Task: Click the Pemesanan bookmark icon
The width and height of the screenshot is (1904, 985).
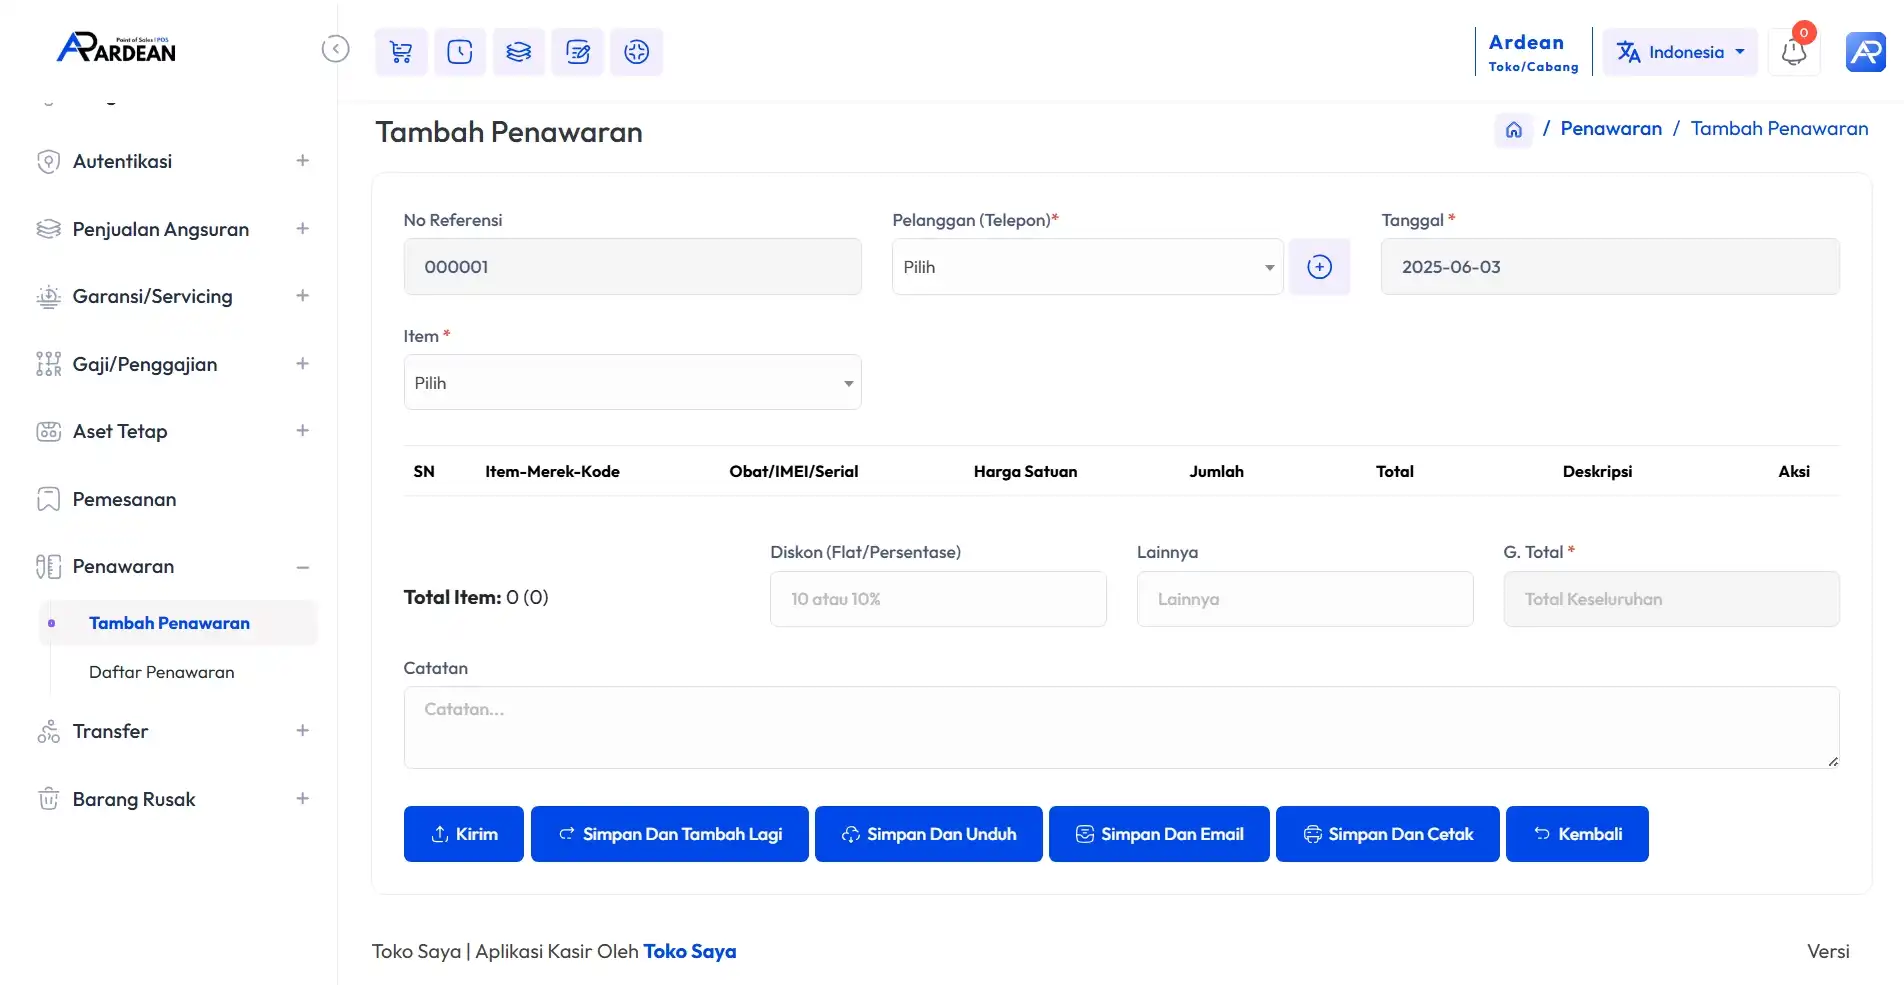Action: [x=48, y=499]
